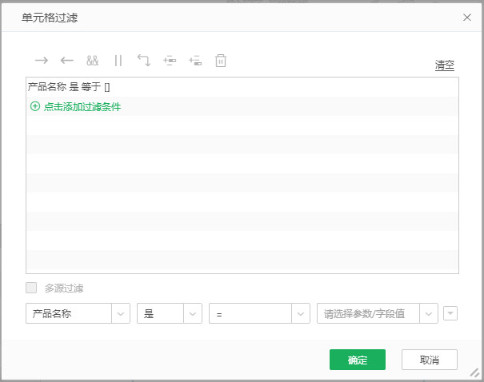Click the 清空 clear link
Image resolution: width=484 pixels, height=382 pixels.
(444, 65)
